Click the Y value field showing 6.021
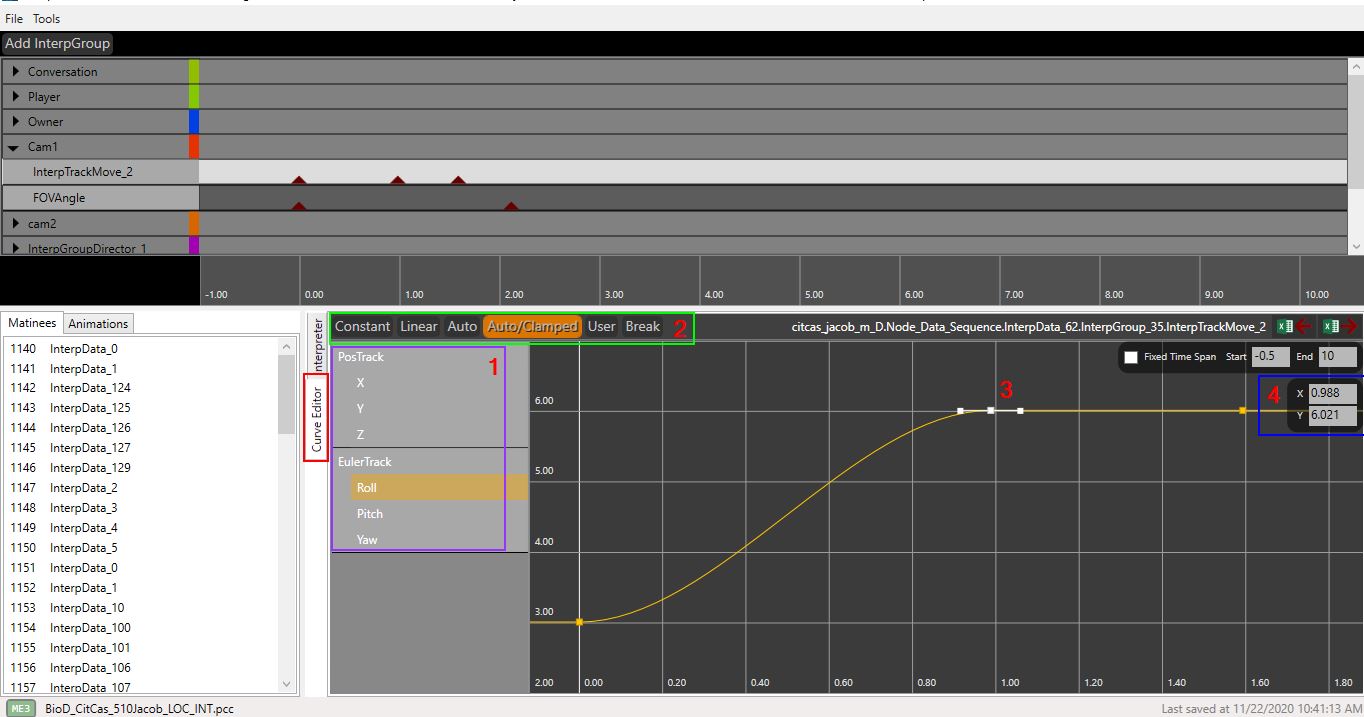 click(1332, 415)
